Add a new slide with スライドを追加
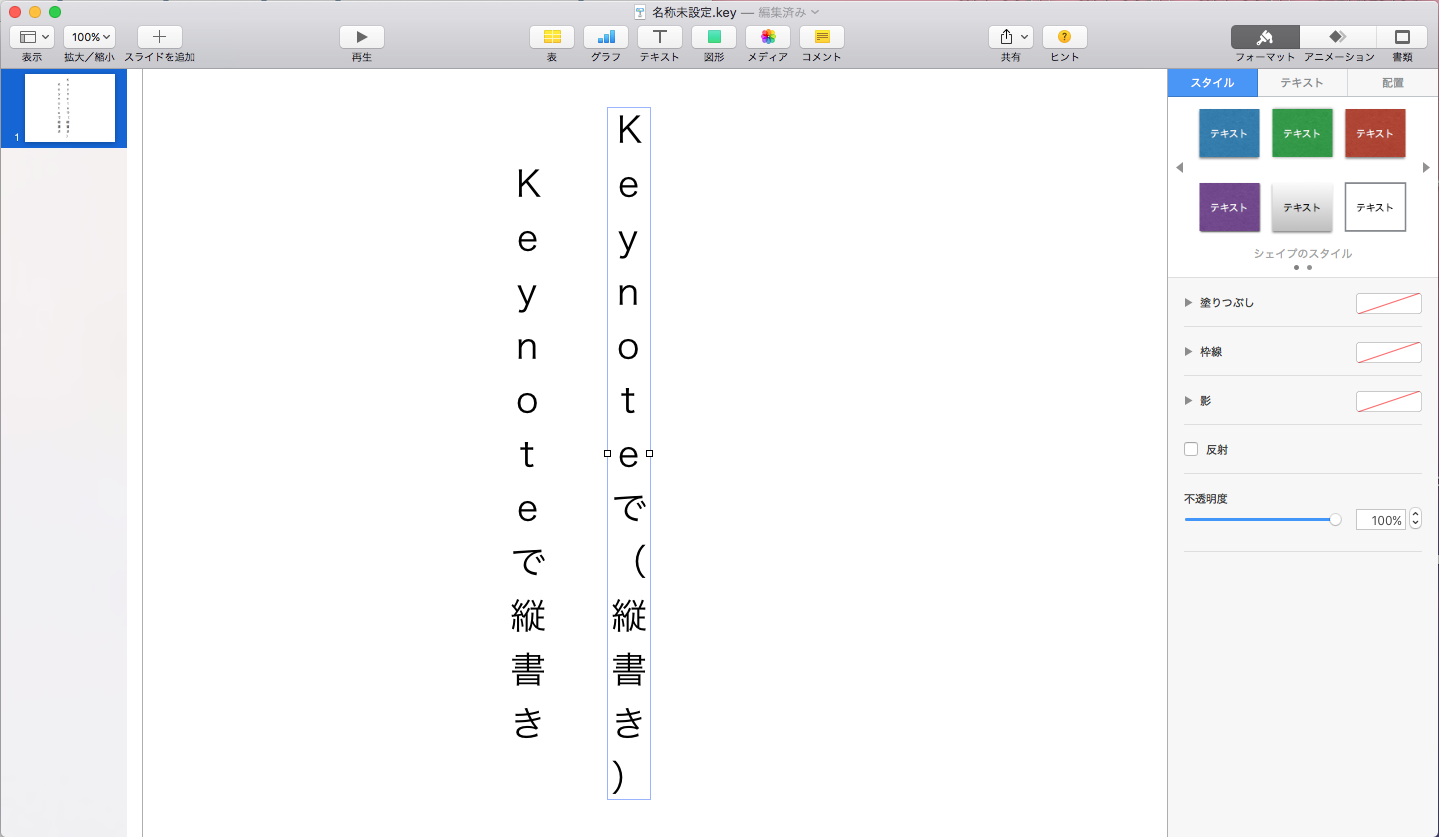 point(158,37)
